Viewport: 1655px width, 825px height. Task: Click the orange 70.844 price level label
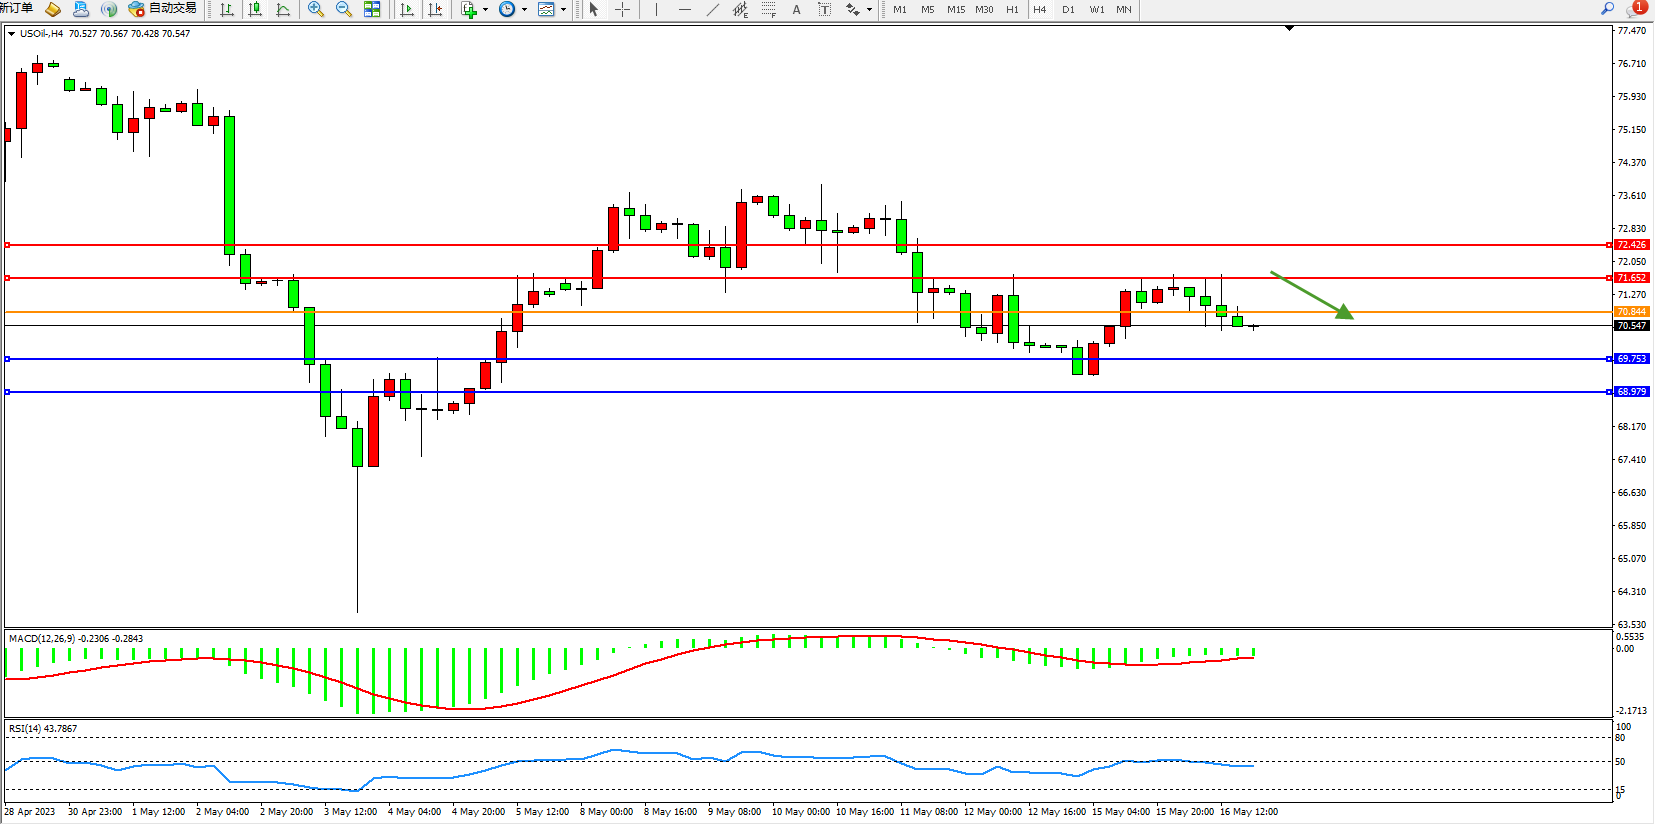1631,312
